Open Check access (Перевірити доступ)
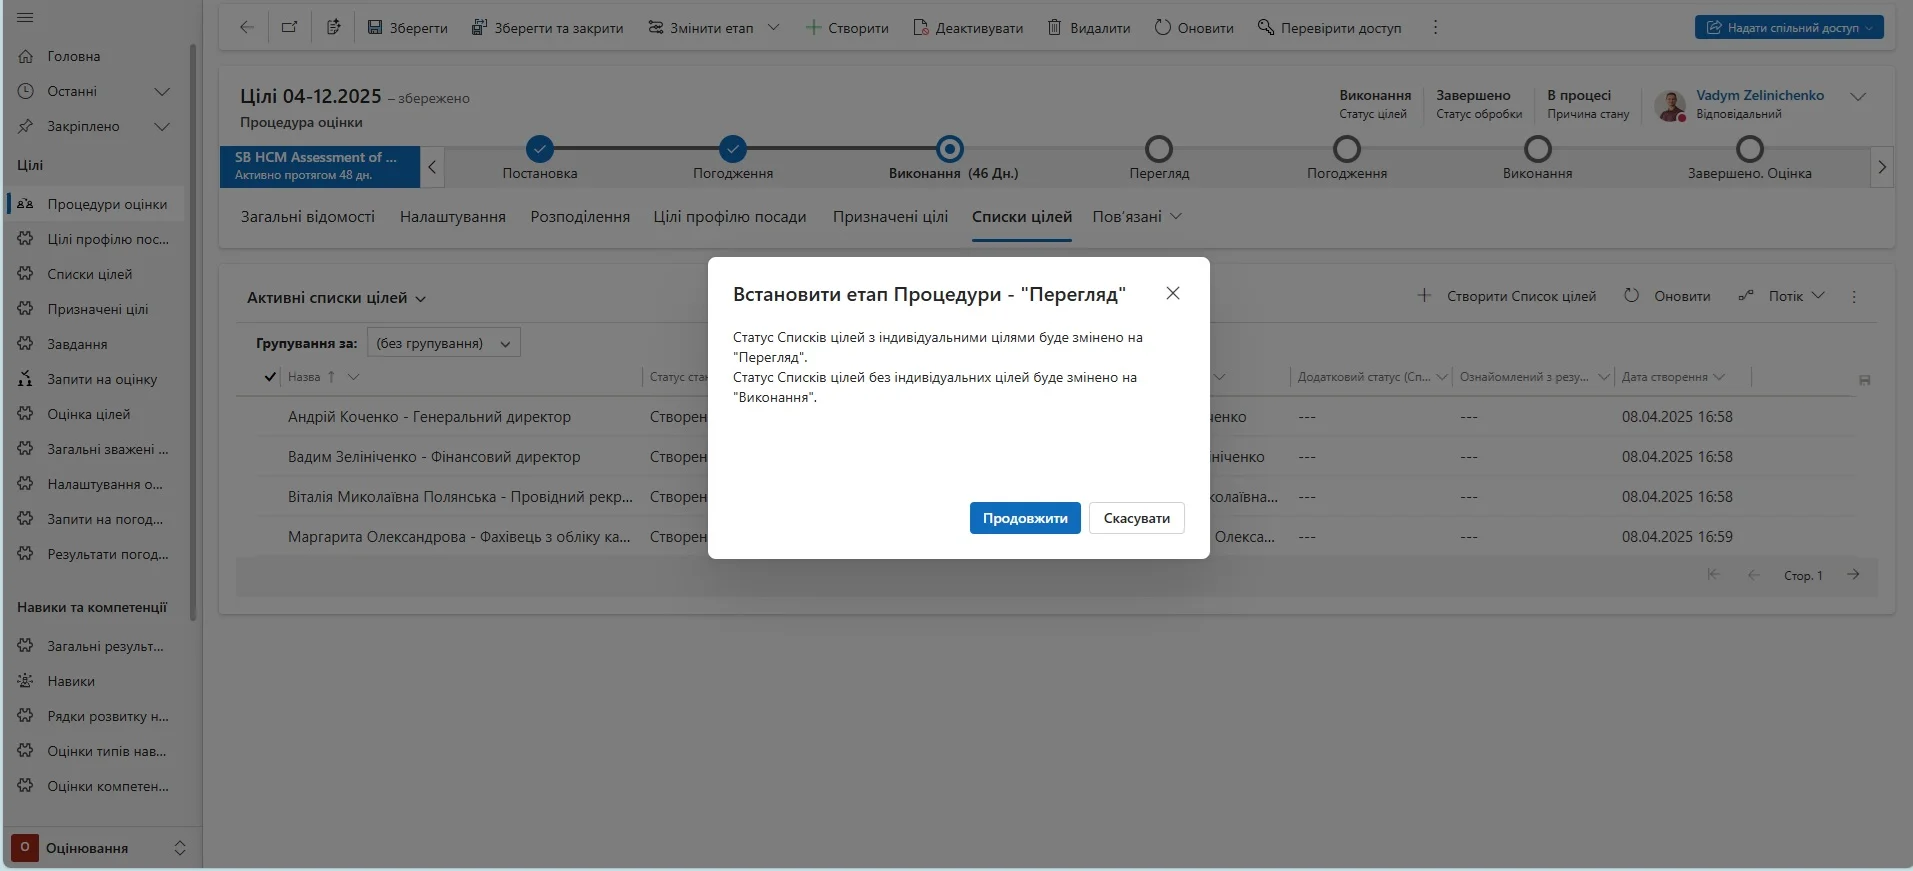 (x=1329, y=28)
